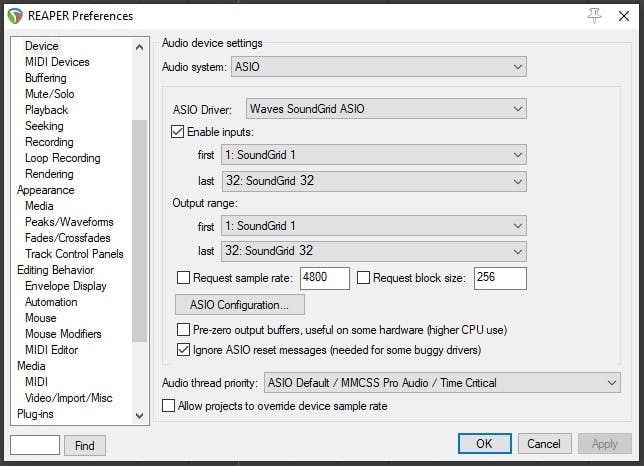The height and width of the screenshot is (466, 644).
Task: Check Allow projects to override device sample rate
Action: coord(168,406)
